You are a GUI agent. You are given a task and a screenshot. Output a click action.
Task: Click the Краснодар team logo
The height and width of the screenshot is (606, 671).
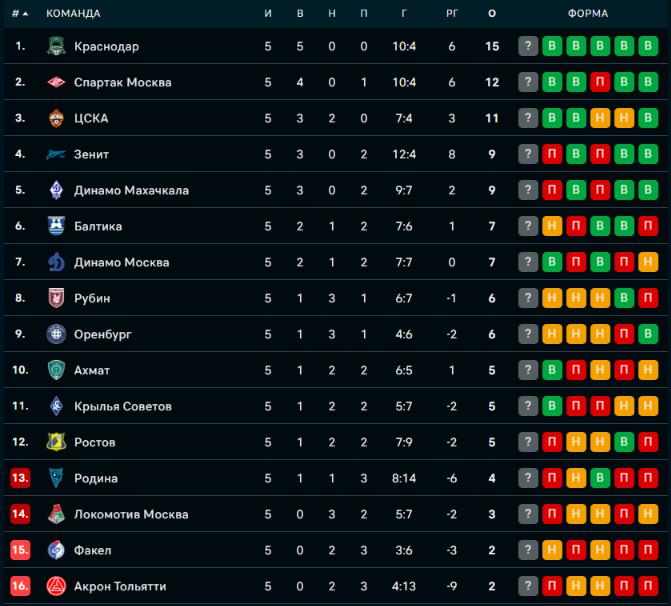click(56, 46)
